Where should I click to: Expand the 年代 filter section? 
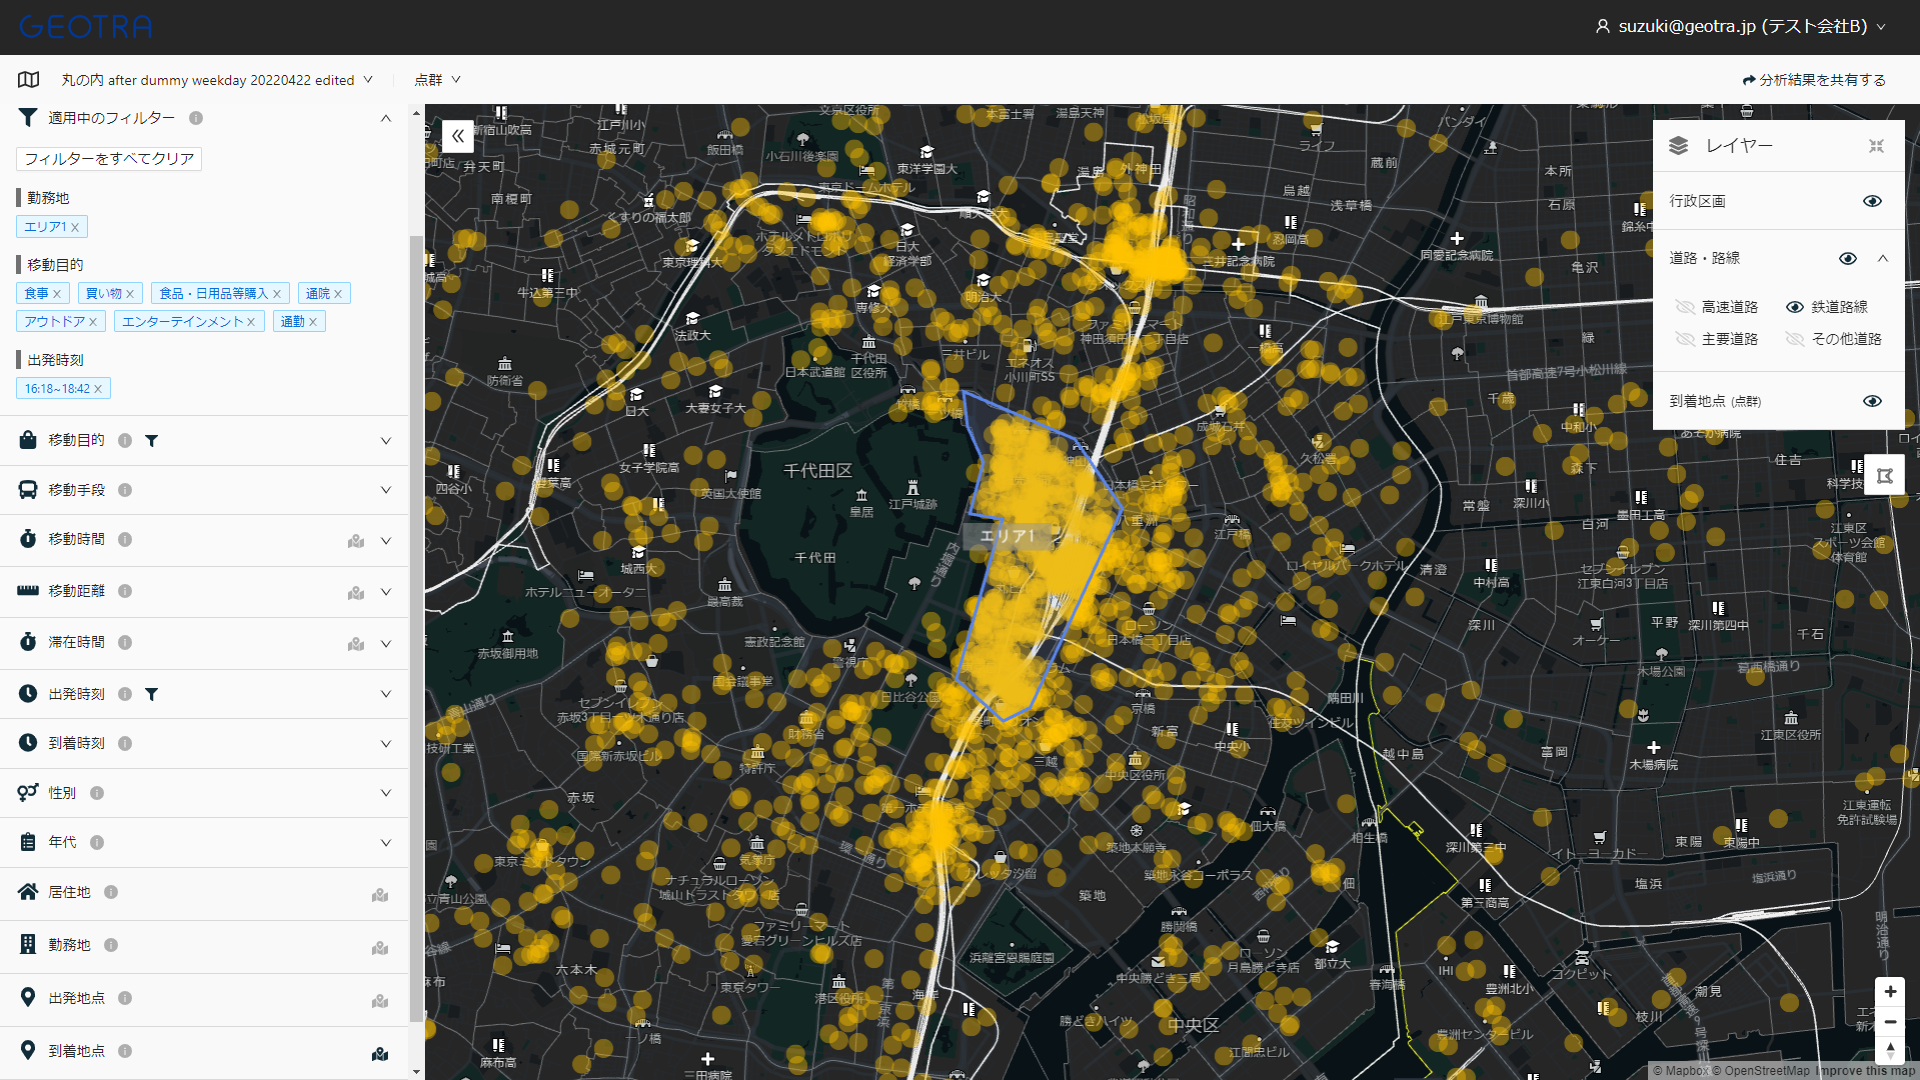[x=386, y=843]
